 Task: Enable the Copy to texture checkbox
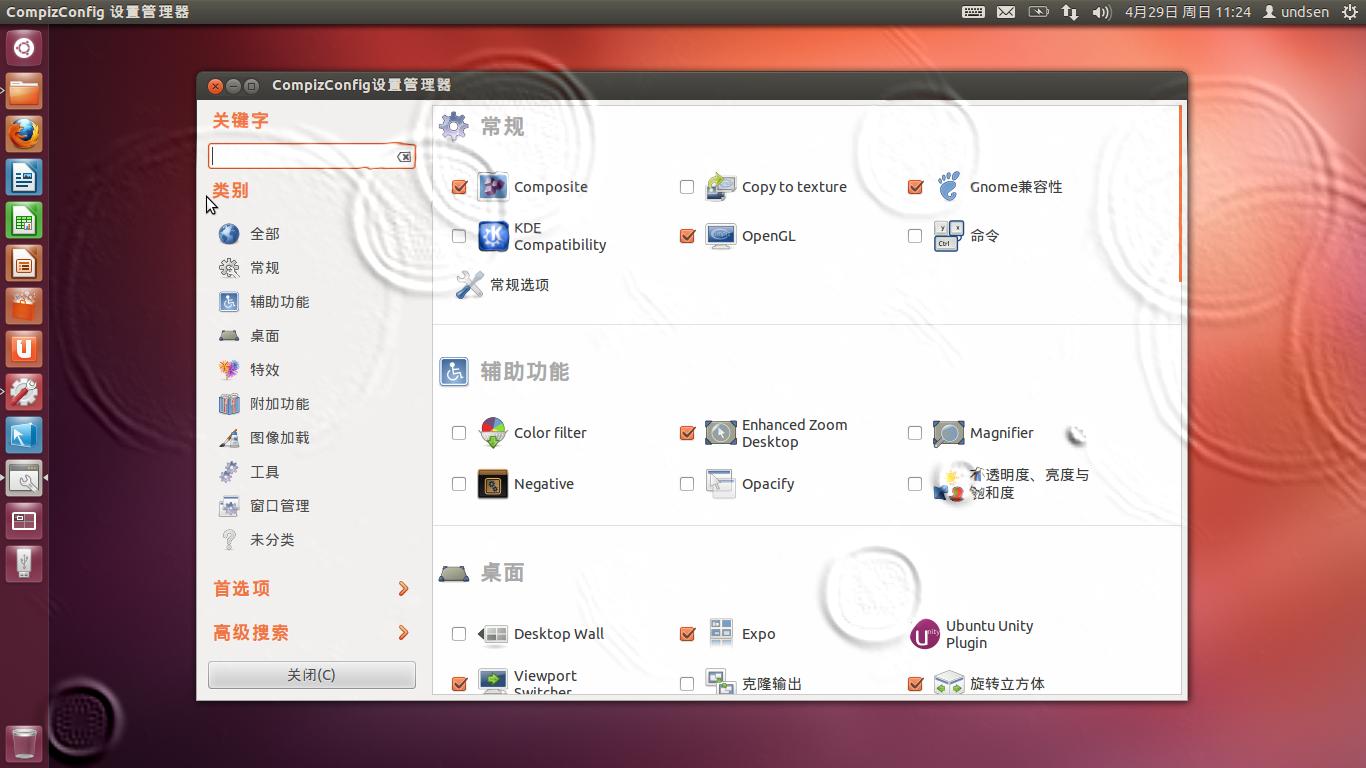(x=687, y=187)
